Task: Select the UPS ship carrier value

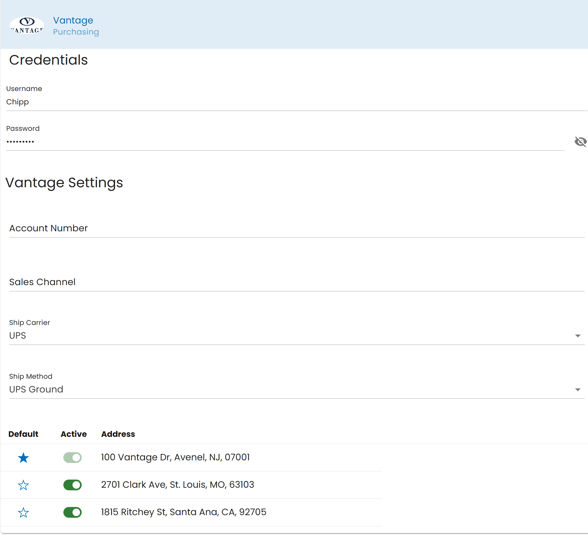Action: click(18, 336)
